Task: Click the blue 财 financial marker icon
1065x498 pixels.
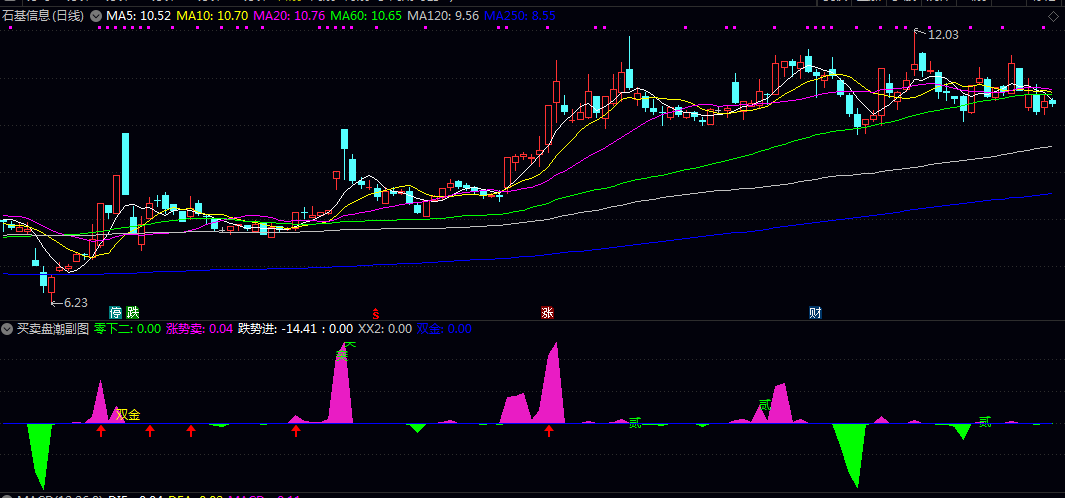Action: tap(815, 313)
